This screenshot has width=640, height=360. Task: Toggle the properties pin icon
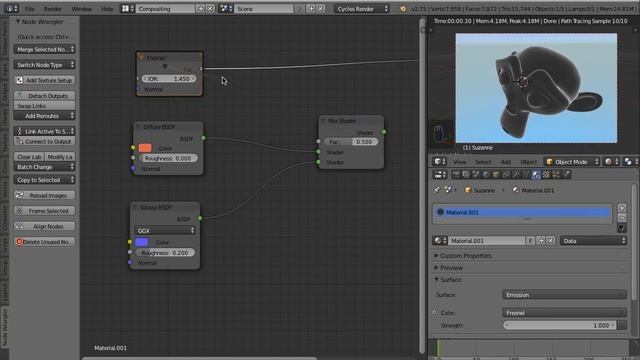[437, 190]
